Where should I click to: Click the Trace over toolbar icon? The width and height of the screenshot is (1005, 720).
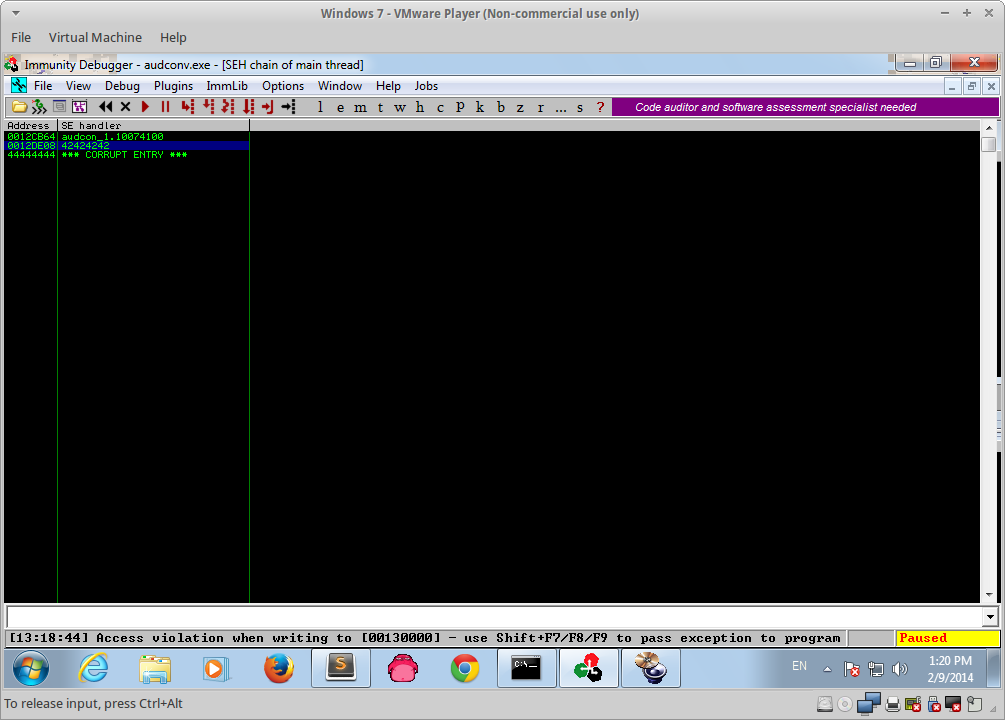click(x=248, y=107)
